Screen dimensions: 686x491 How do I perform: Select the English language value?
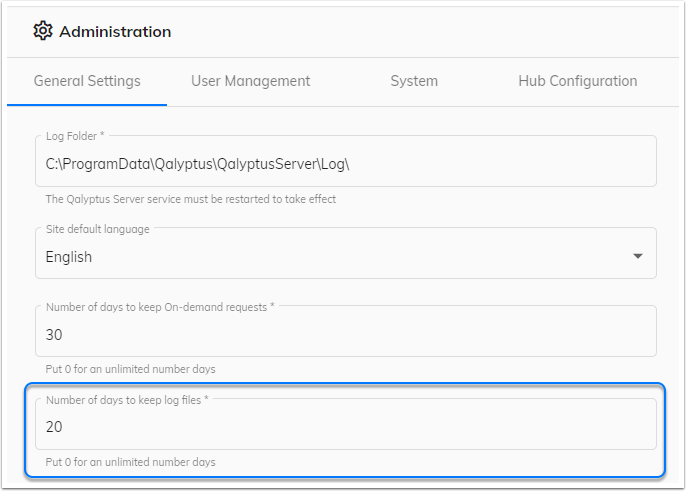pos(69,257)
